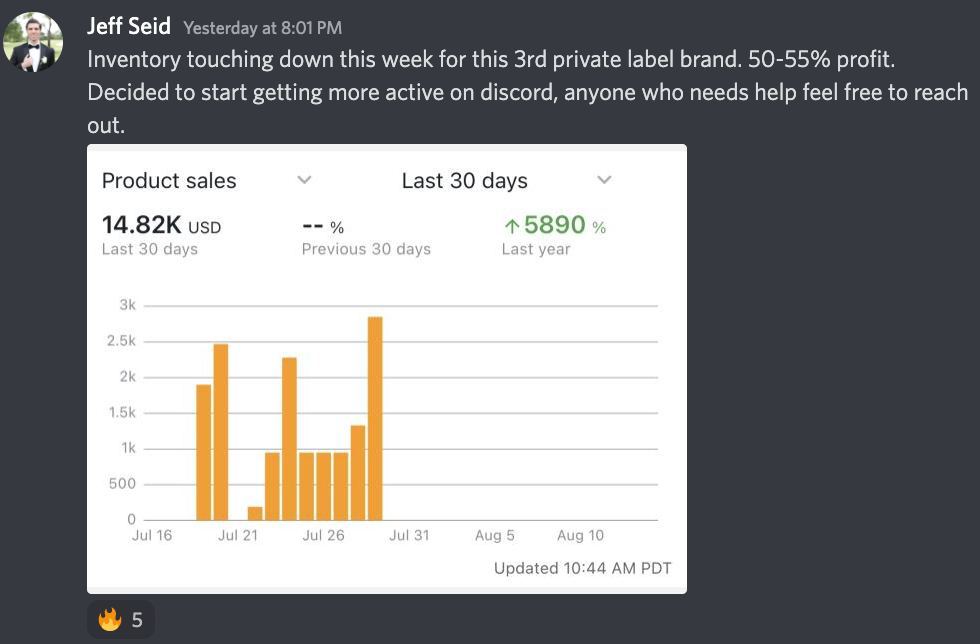Image resolution: width=980 pixels, height=644 pixels.
Task: Click the "Previous 30 days" comparison label
Action: tap(366, 249)
